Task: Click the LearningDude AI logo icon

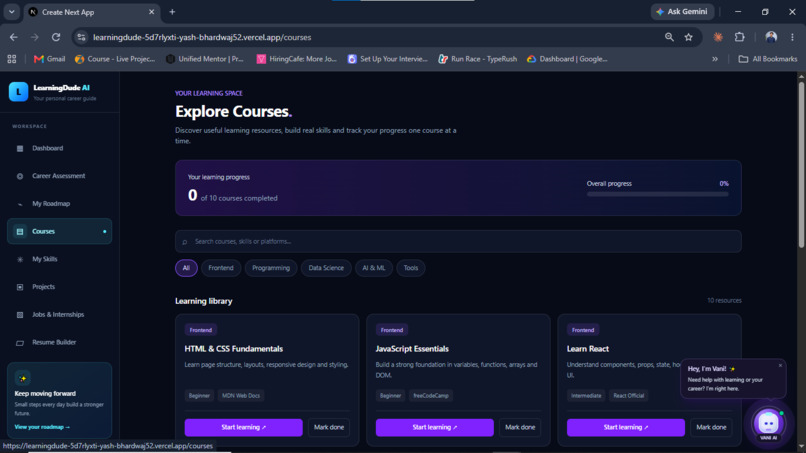Action: [19, 92]
